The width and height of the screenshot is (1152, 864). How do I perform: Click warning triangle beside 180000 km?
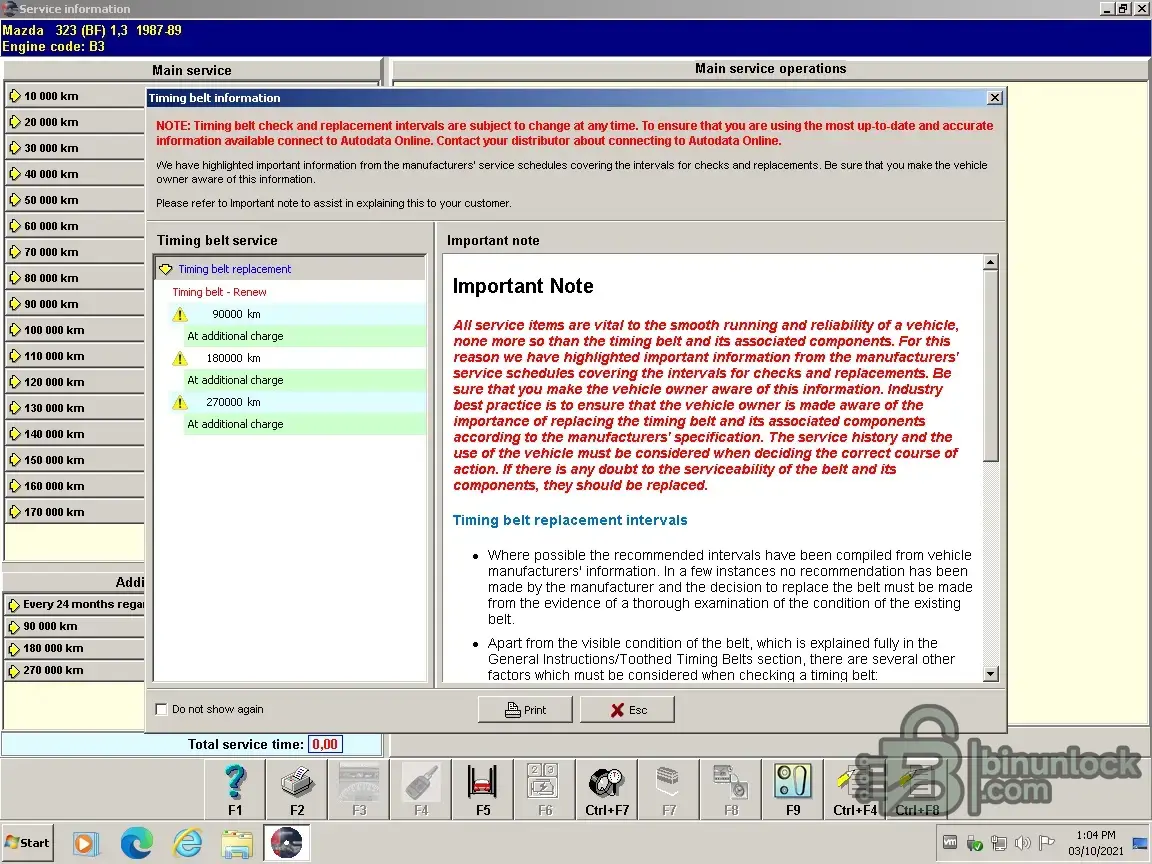click(x=179, y=359)
